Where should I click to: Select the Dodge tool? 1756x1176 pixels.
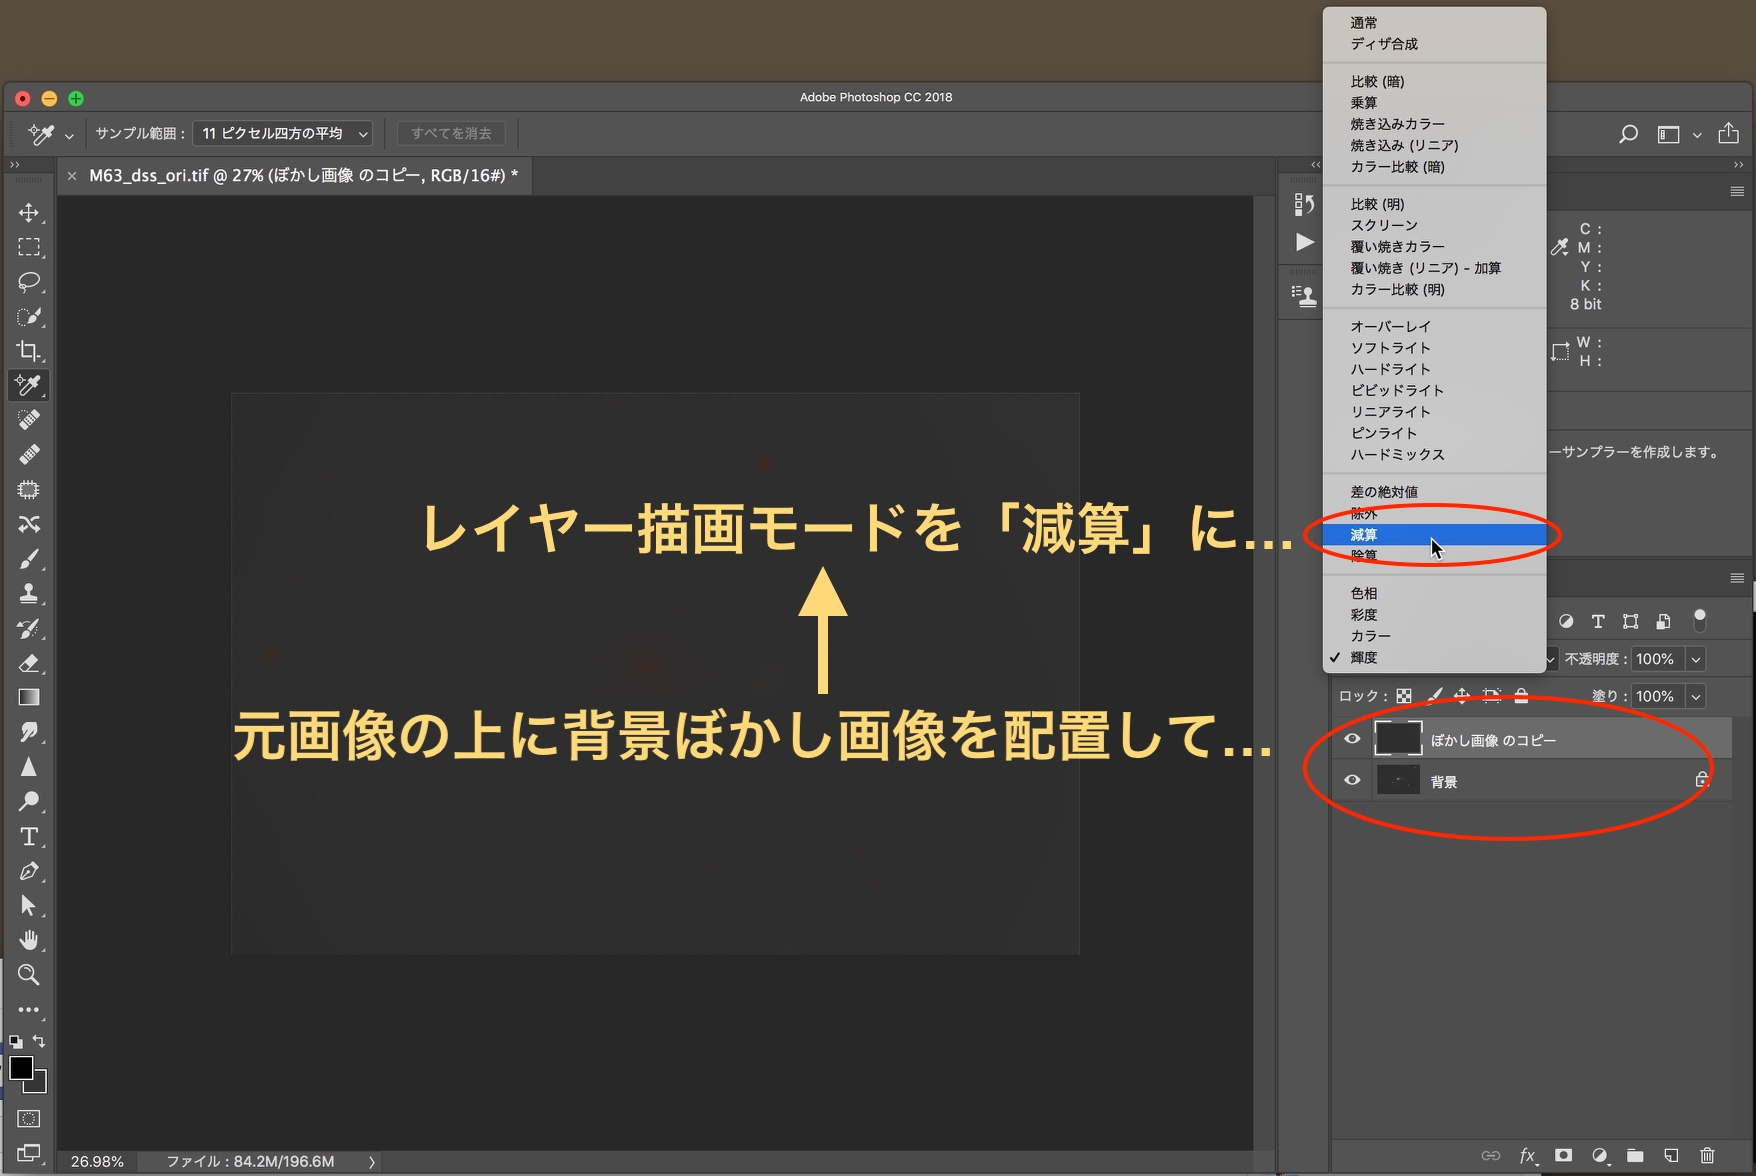[x=29, y=801]
